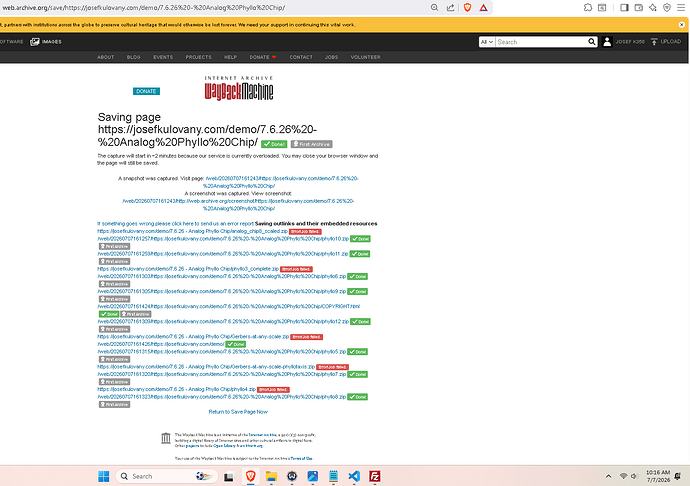Click the share page icon in address bar
This screenshot has width=690, height=486.
click(450, 7)
